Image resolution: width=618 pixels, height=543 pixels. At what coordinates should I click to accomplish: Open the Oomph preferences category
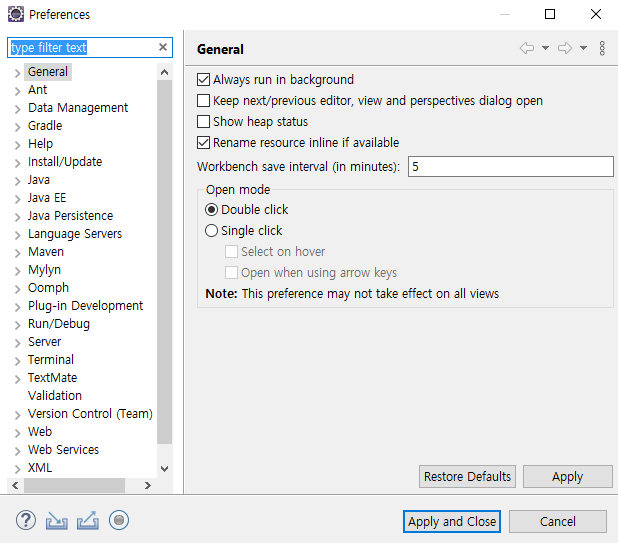pos(48,288)
